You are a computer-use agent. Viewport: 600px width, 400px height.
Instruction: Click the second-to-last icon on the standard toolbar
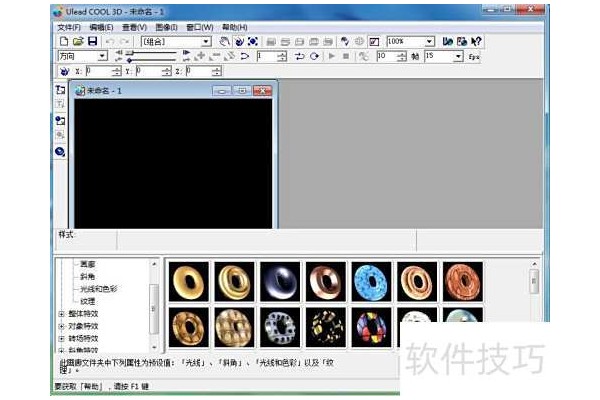462,41
